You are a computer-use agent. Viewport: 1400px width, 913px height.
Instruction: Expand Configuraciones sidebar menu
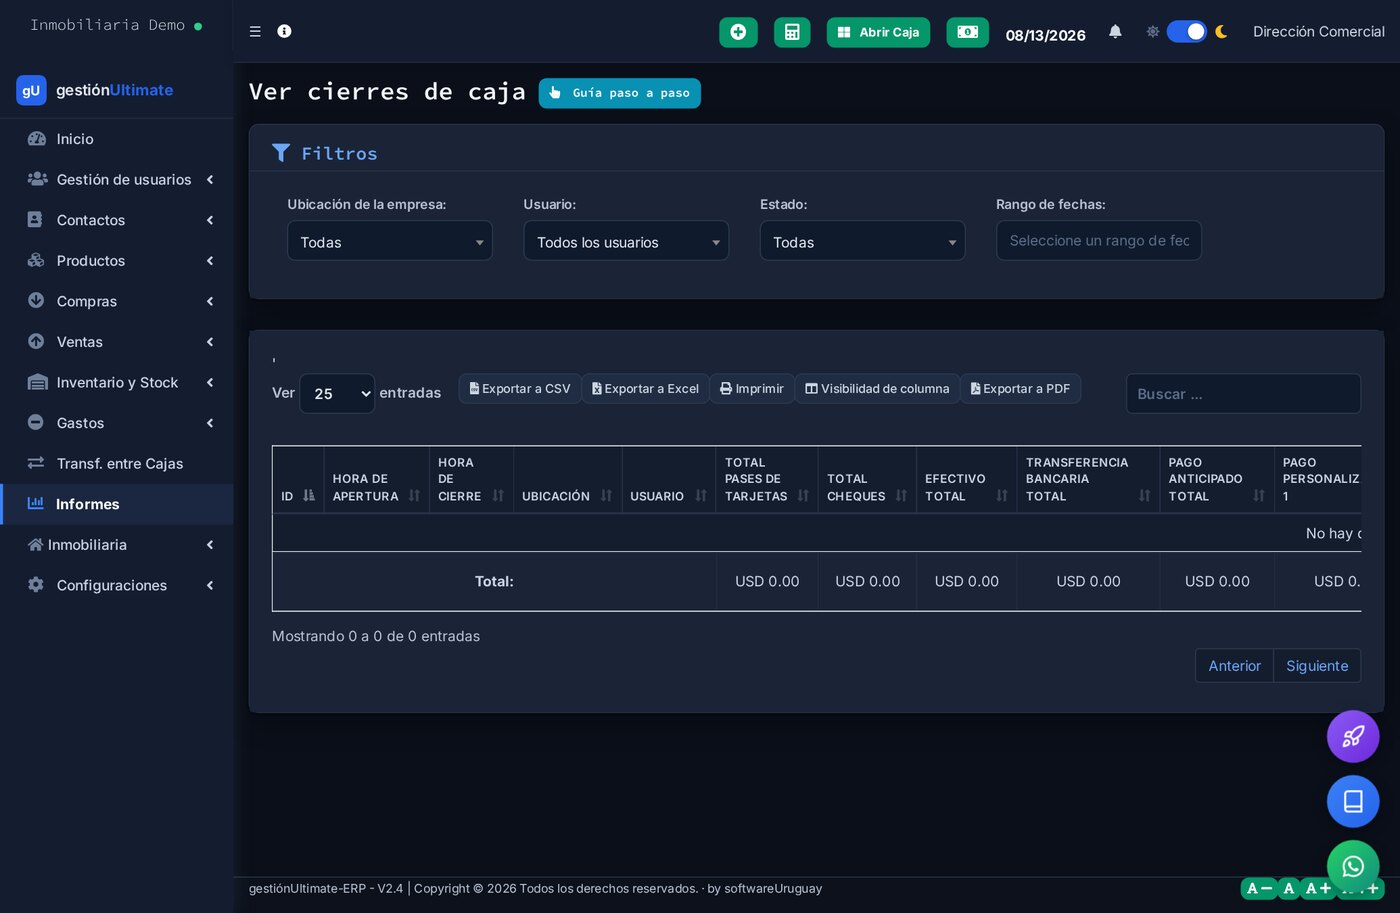coord(116,585)
